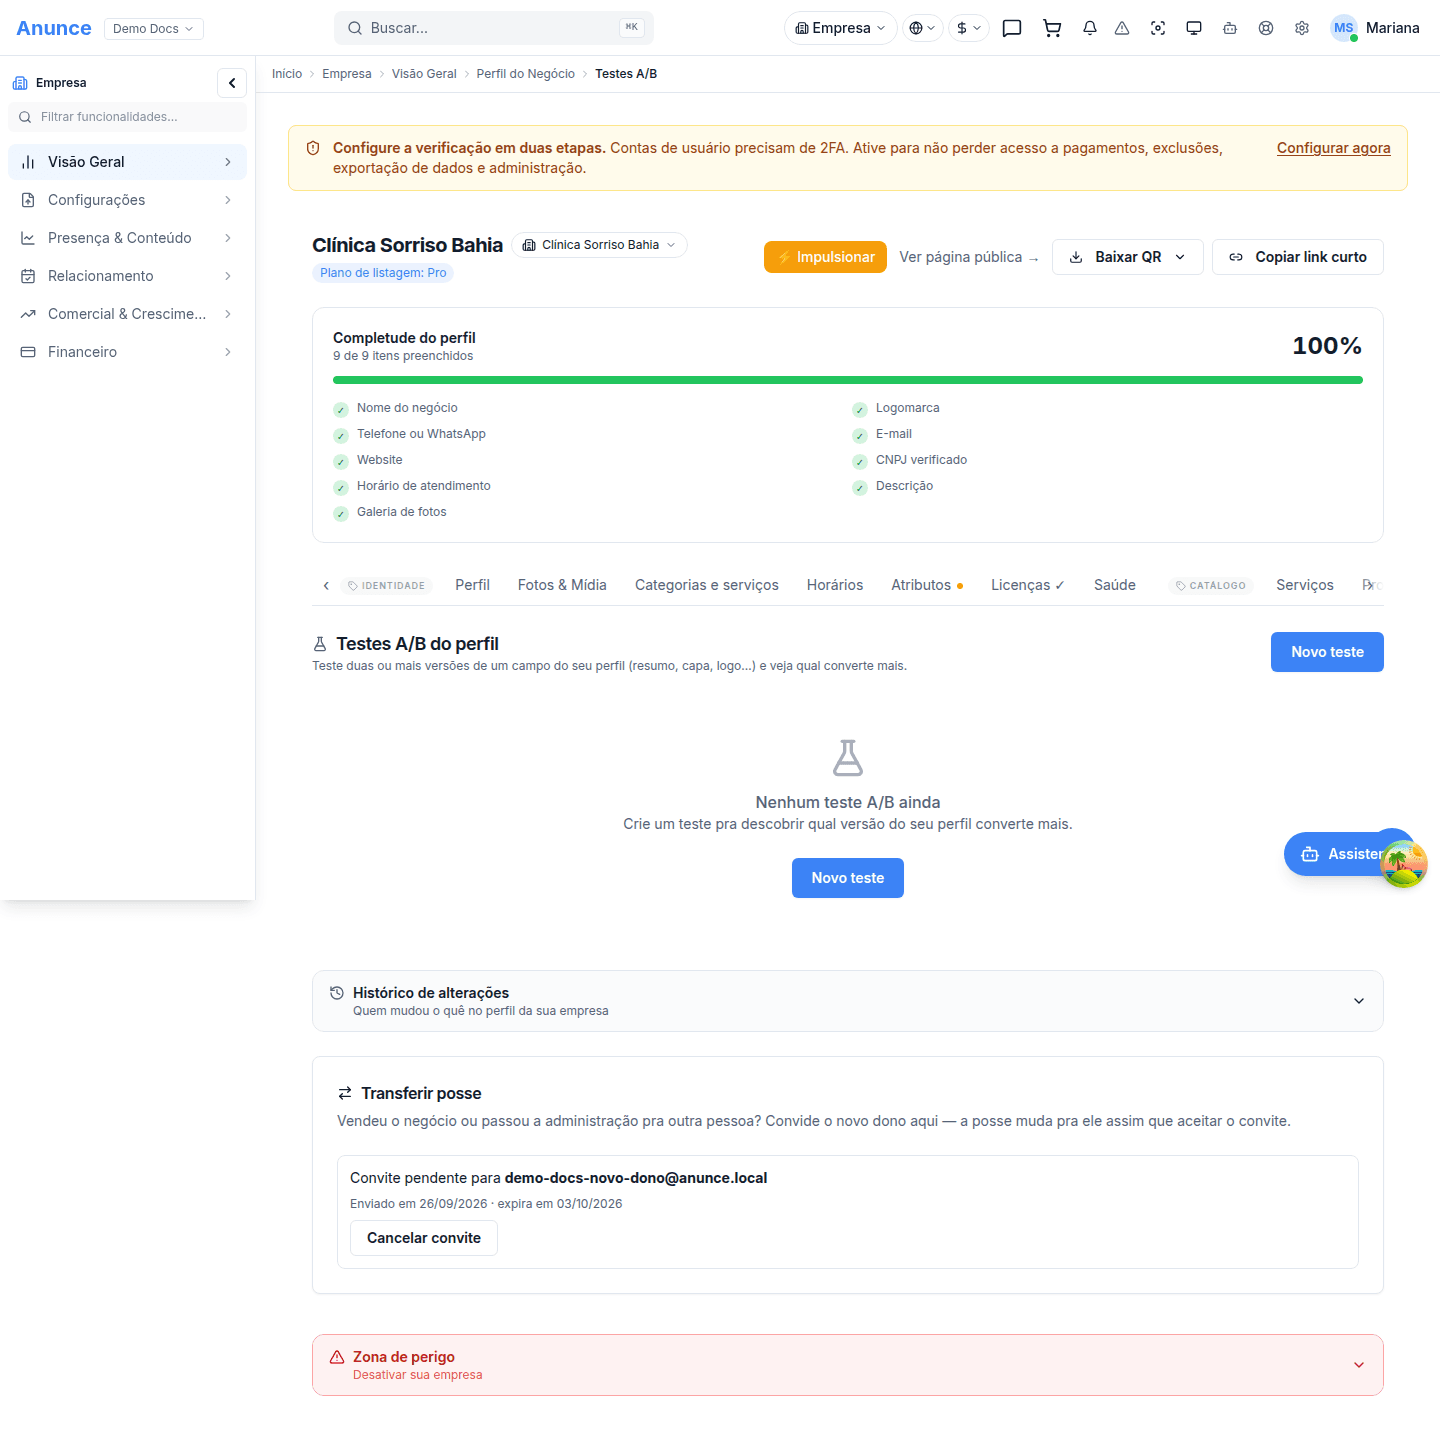Image resolution: width=1440 pixels, height=1452 pixels.
Task: Open the Clínica Sorriso Bahia business selector
Action: pos(600,245)
